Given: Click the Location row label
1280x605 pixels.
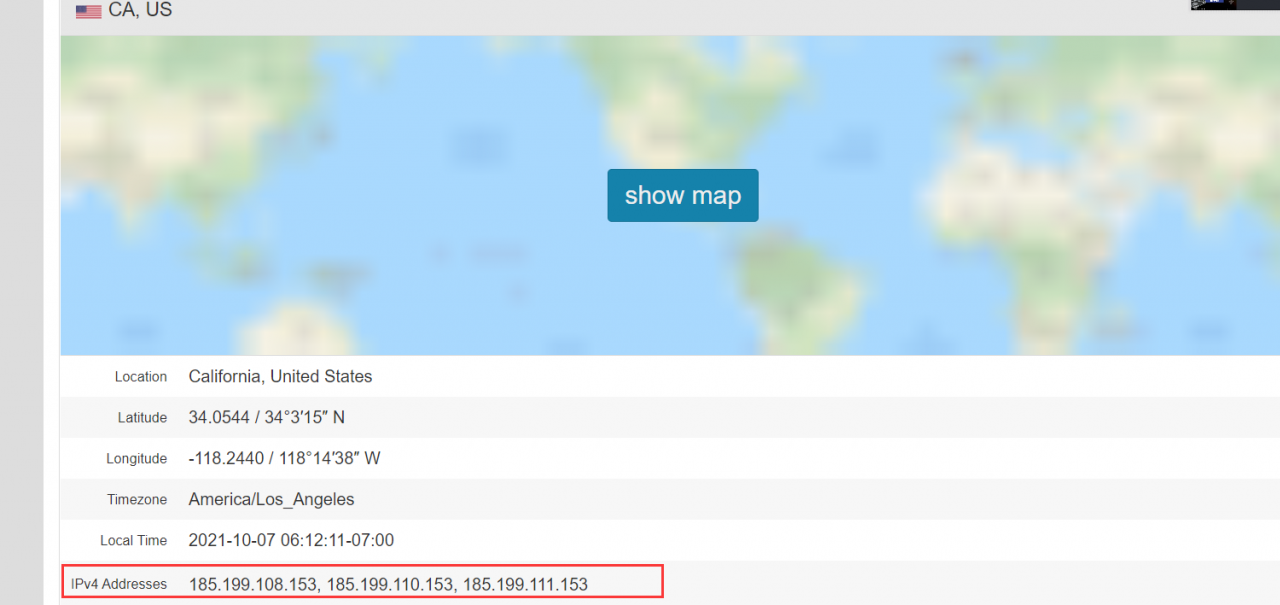Looking at the screenshot, I should (140, 377).
